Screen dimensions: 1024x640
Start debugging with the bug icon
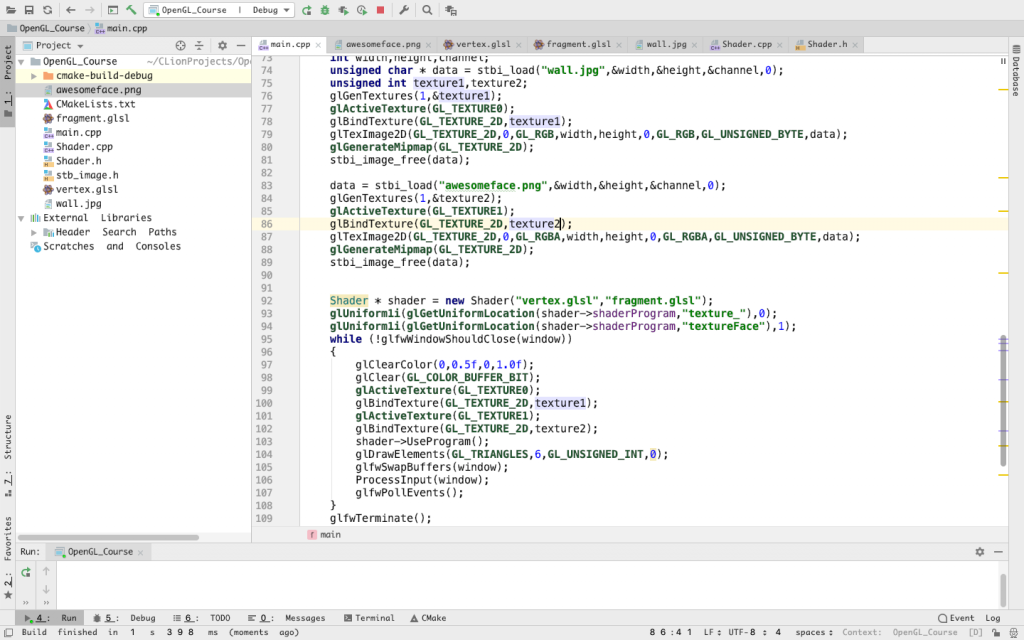point(325,10)
